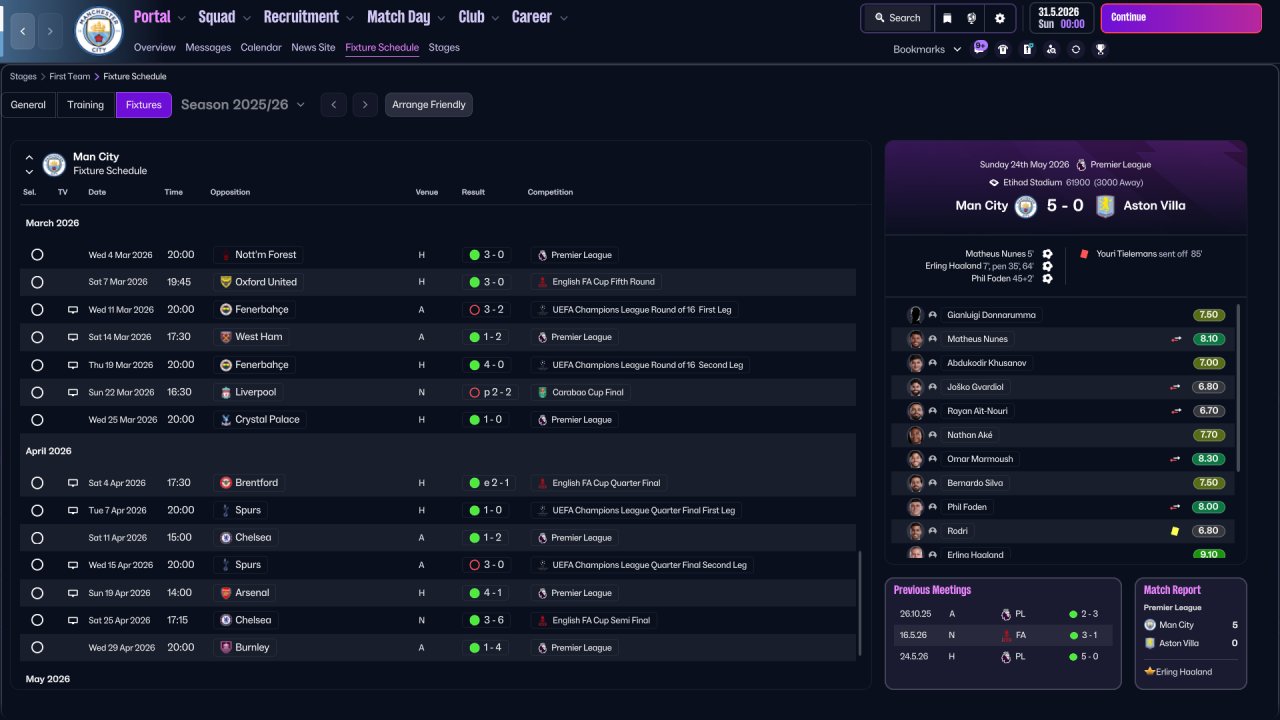Go to the next season with the right arrow
The image size is (1280, 720).
[365, 105]
